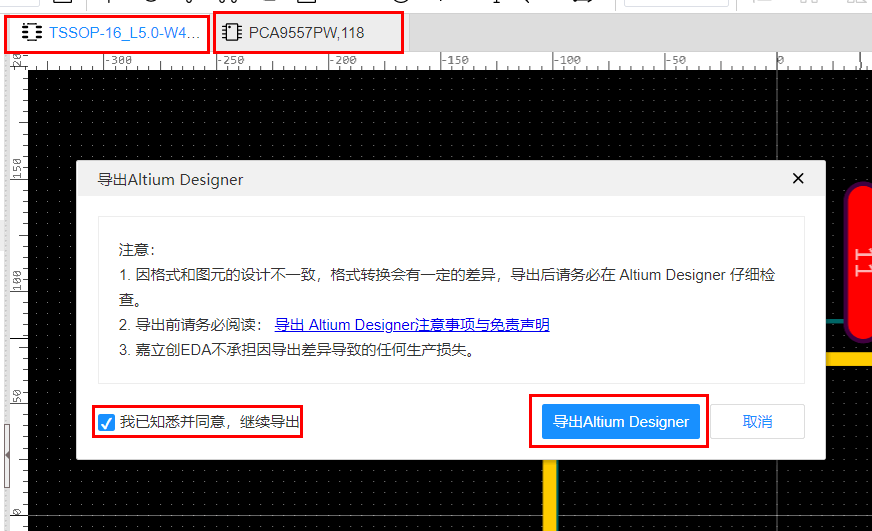This screenshot has width=872, height=531.
Task: Open the PCA9557PW,118 symbol tab
Action: tap(308, 33)
